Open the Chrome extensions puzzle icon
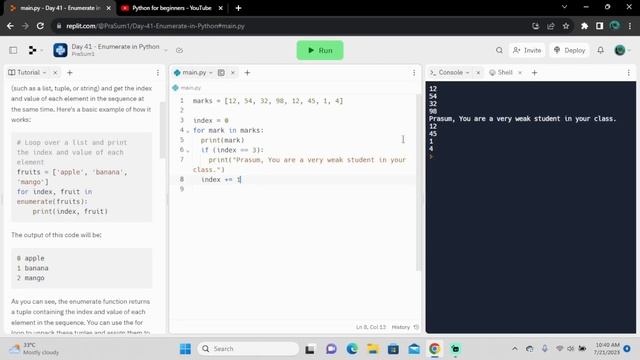The height and width of the screenshot is (360, 640). (584, 26)
